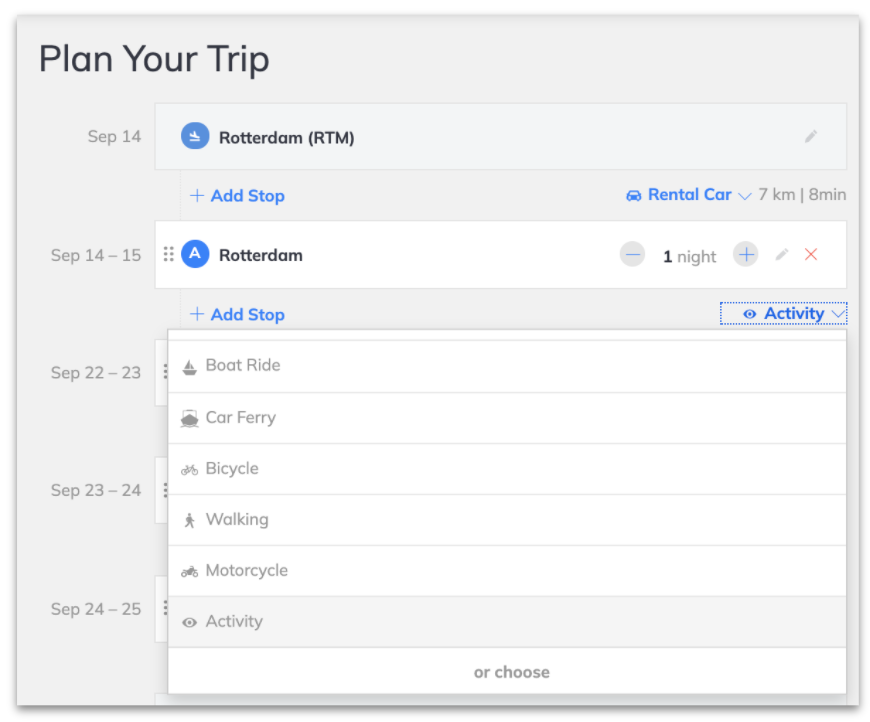The height and width of the screenshot is (722, 870).
Task: Click the drag handle next to Rotterdam stop
Action: click(x=168, y=255)
